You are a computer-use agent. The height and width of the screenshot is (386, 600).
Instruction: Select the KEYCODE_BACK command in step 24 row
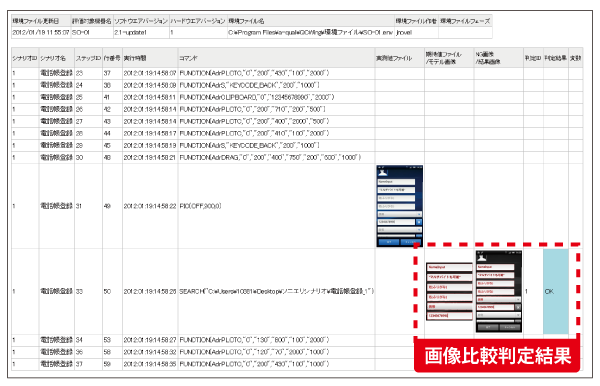276,85
